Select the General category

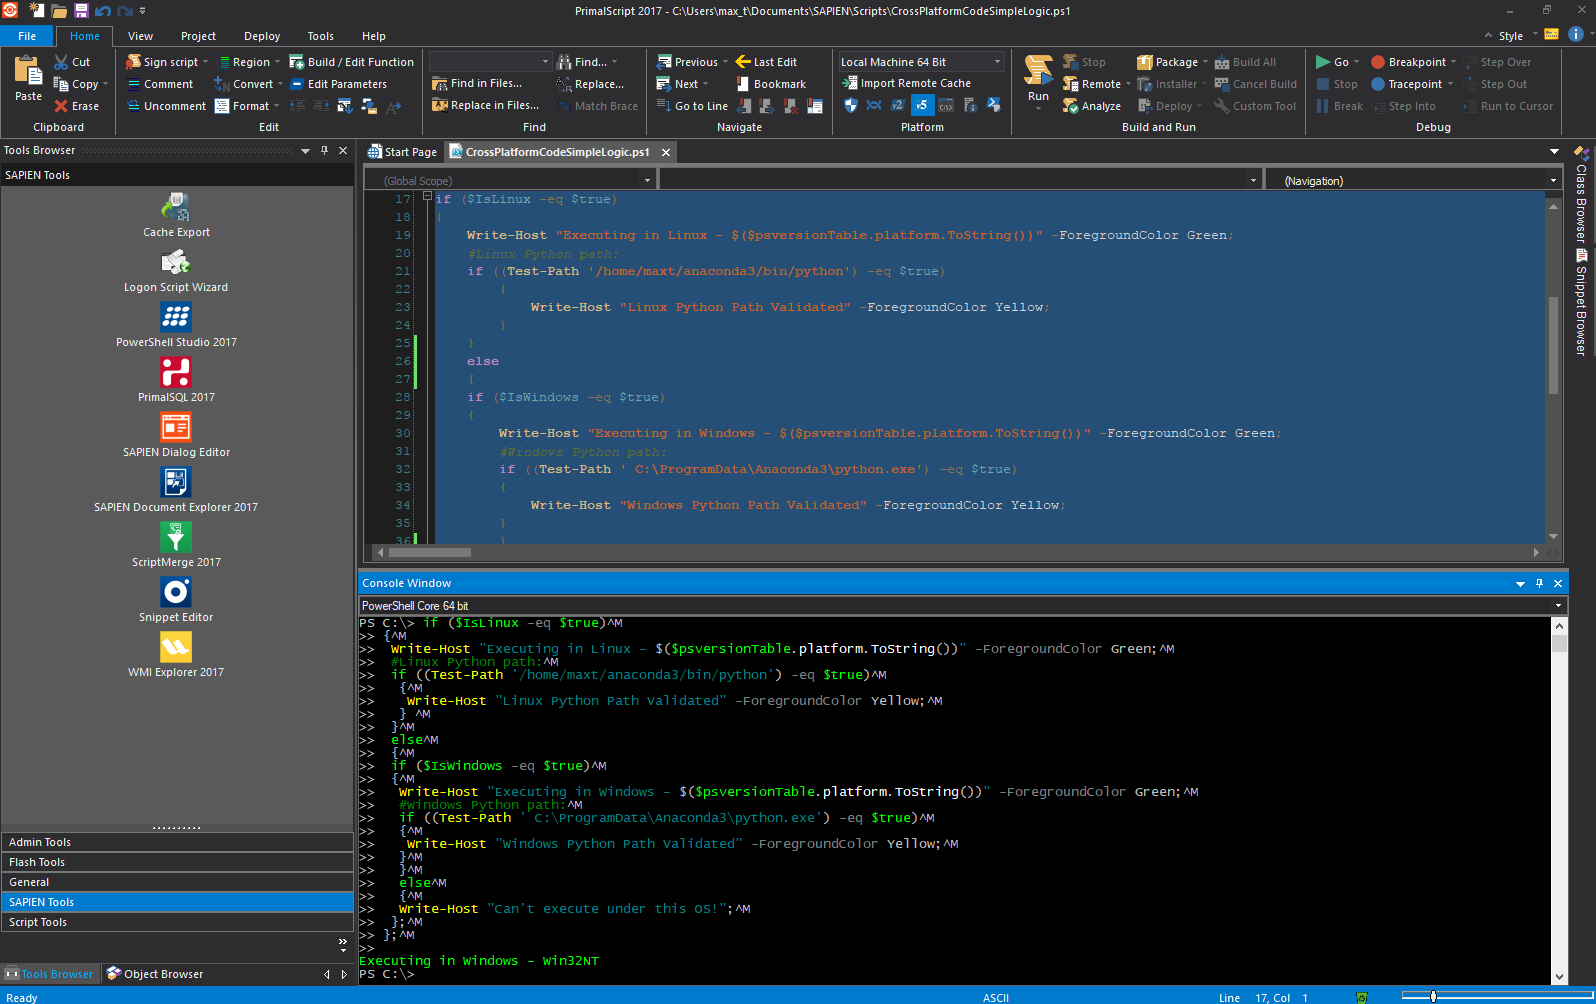pyautogui.click(x=177, y=882)
